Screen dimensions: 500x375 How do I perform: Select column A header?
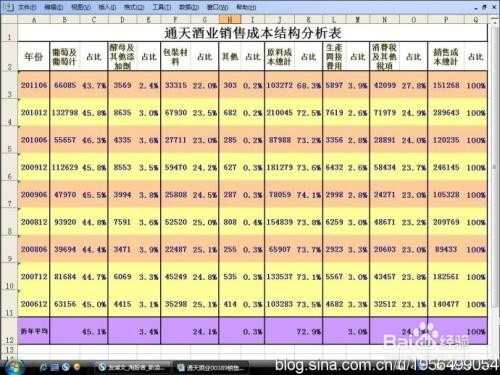pyautogui.click(x=34, y=20)
